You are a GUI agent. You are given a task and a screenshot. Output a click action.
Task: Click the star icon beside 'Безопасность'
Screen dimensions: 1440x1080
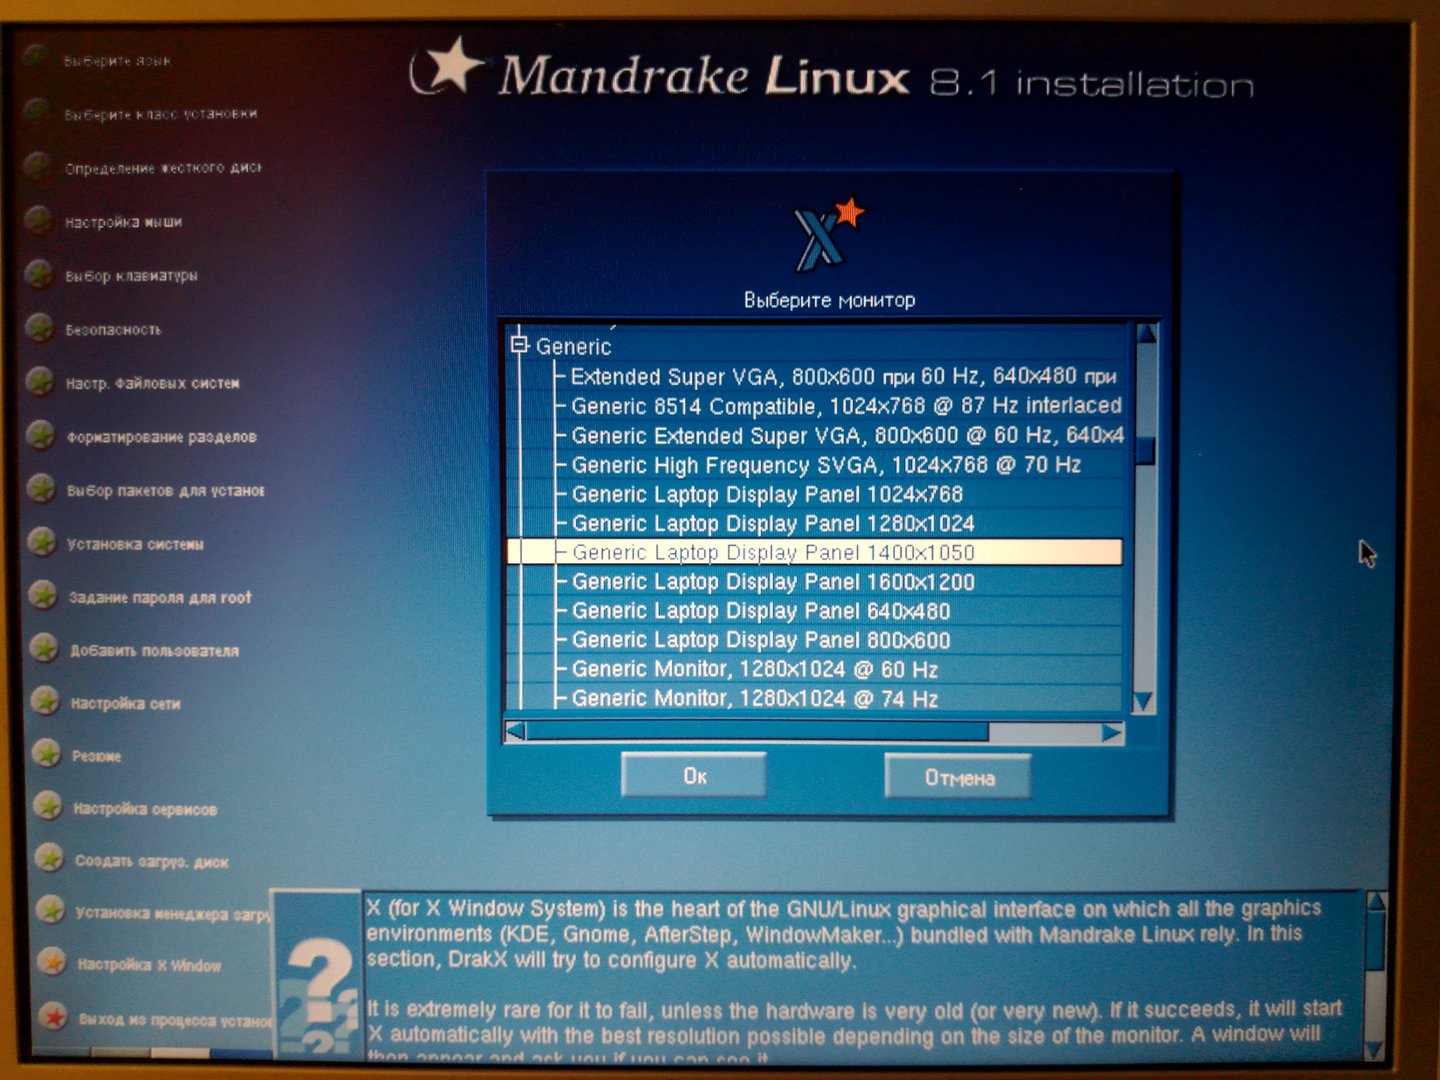tap(39, 327)
